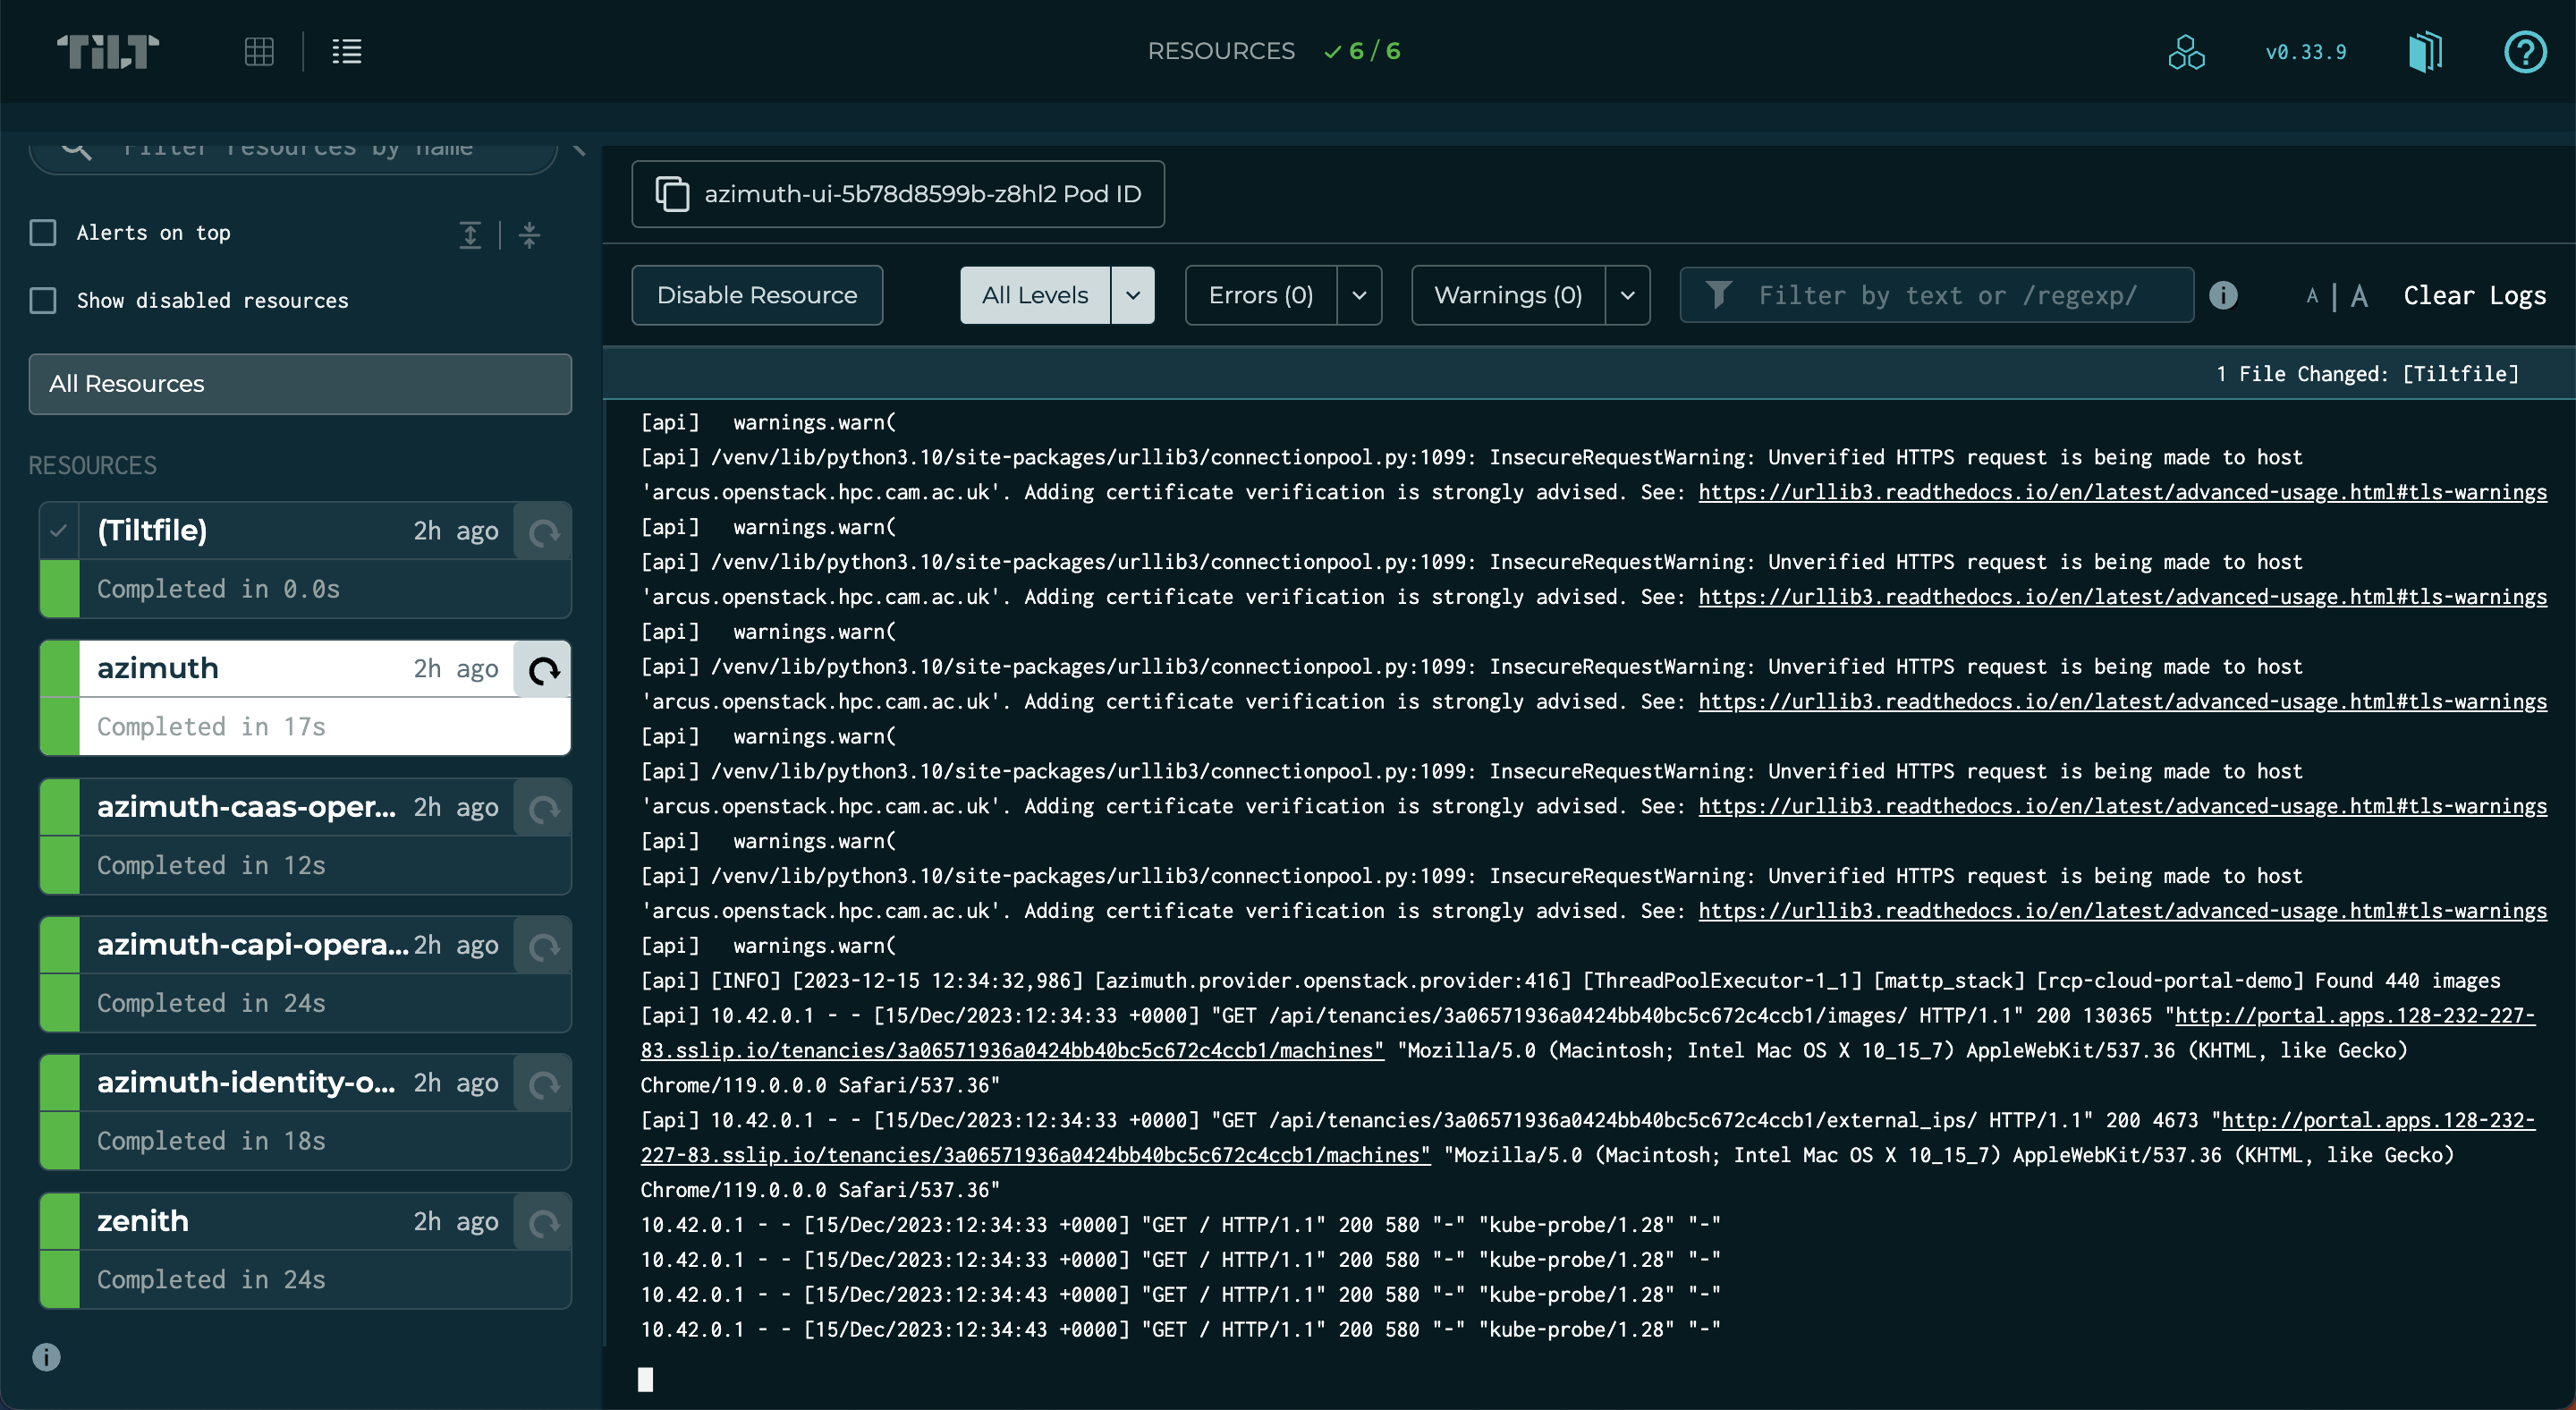
Task: Click the Tilt logo
Action: click(x=108, y=51)
